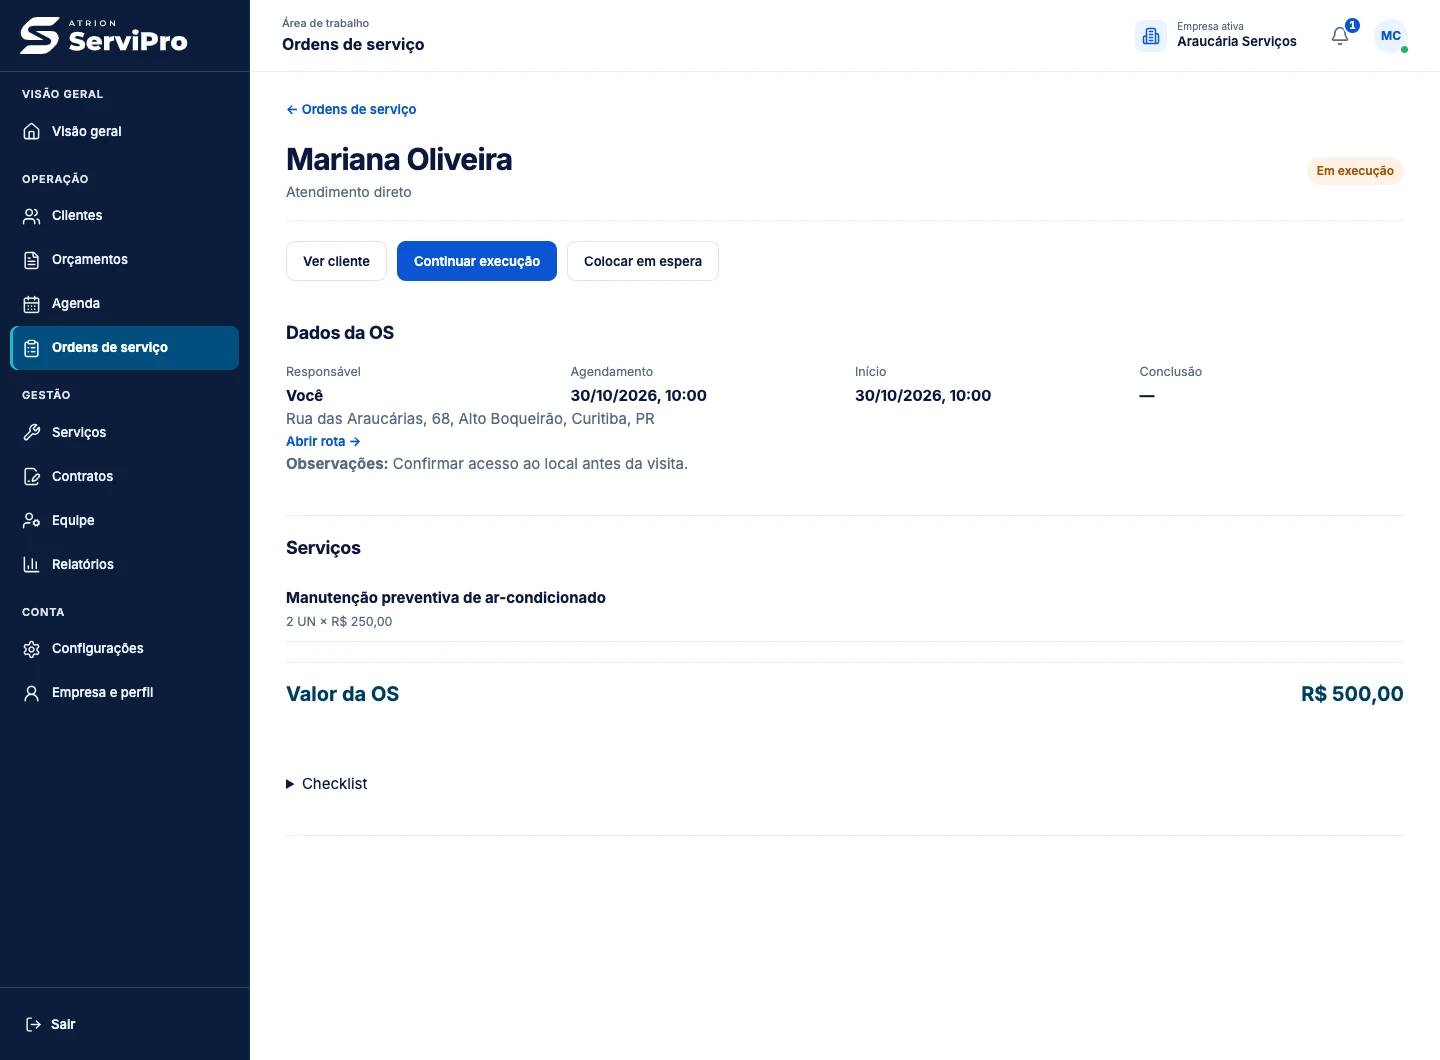
Task: Click the Em execução status badge
Action: [1355, 171]
